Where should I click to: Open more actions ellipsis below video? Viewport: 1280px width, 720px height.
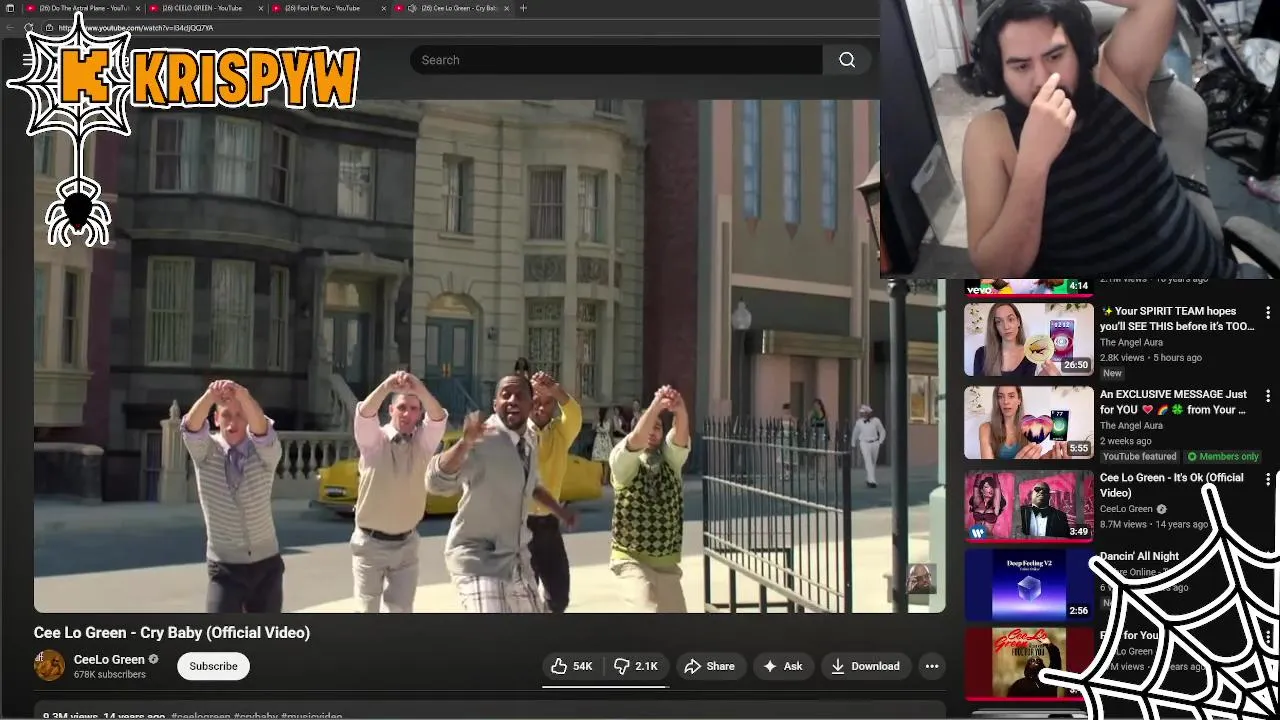pos(932,666)
